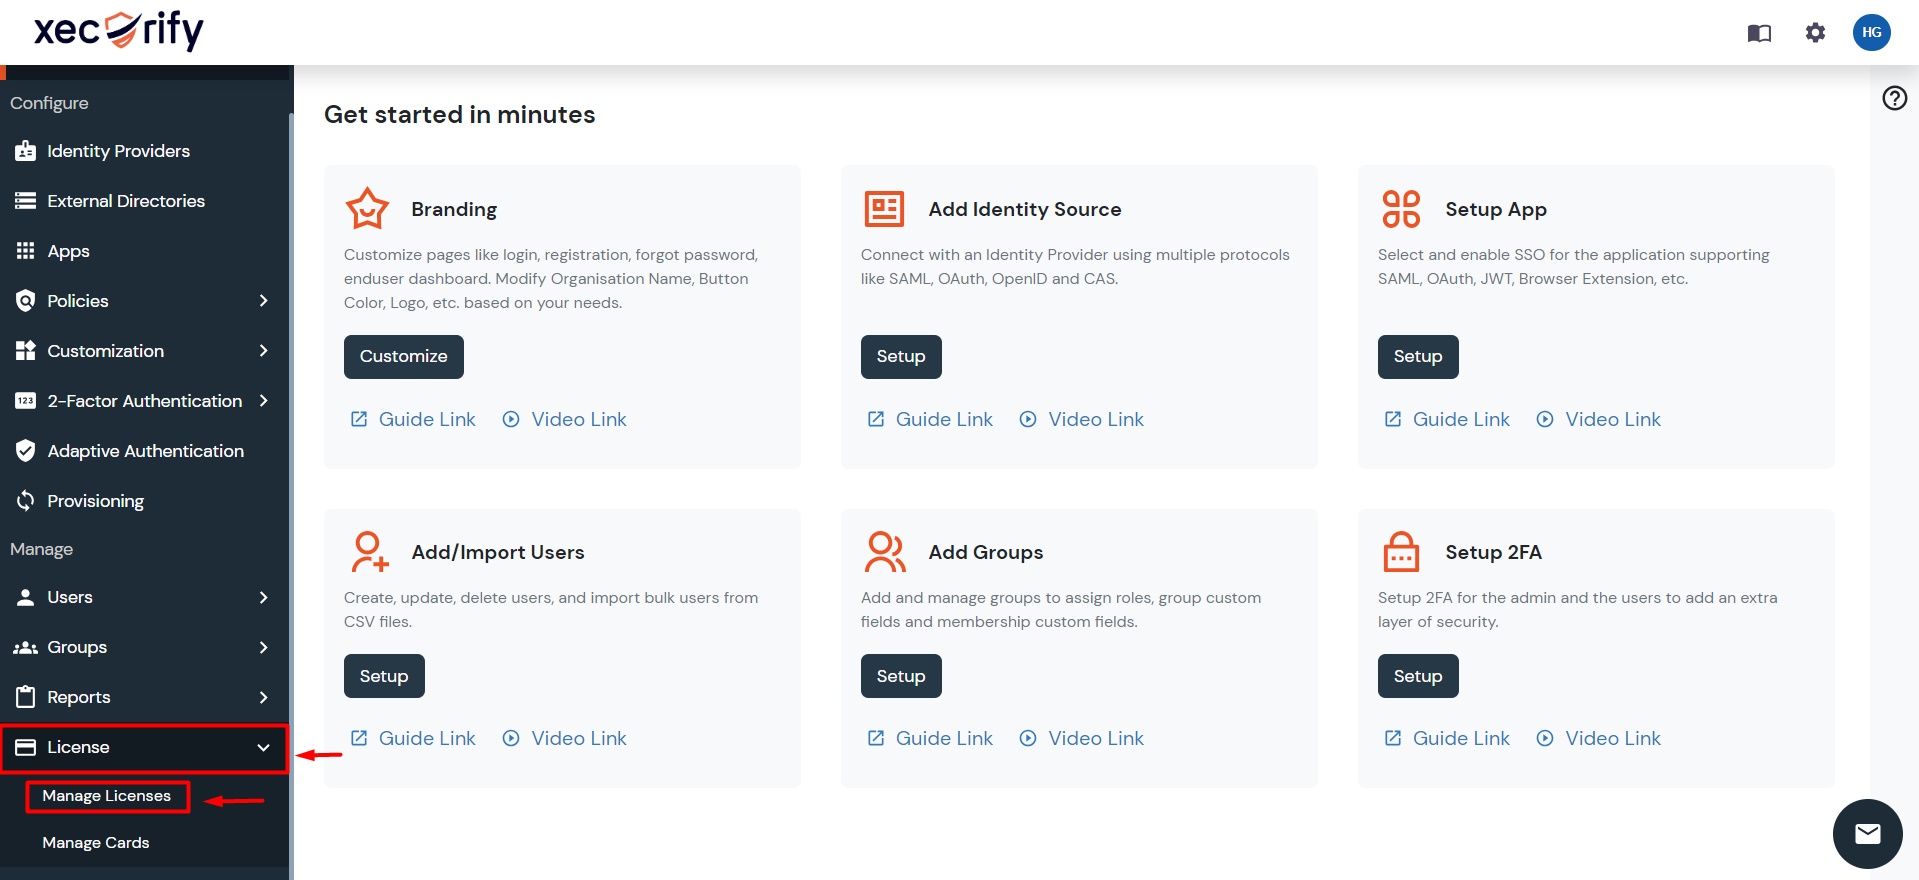Expand the 2-Factor Authentication chevron
1919x880 pixels.
pyautogui.click(x=264, y=401)
